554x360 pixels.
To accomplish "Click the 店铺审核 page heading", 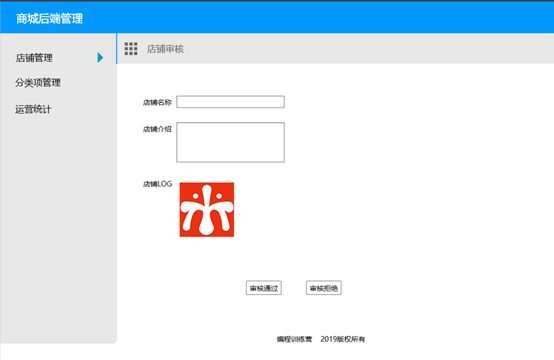I will [x=165, y=49].
